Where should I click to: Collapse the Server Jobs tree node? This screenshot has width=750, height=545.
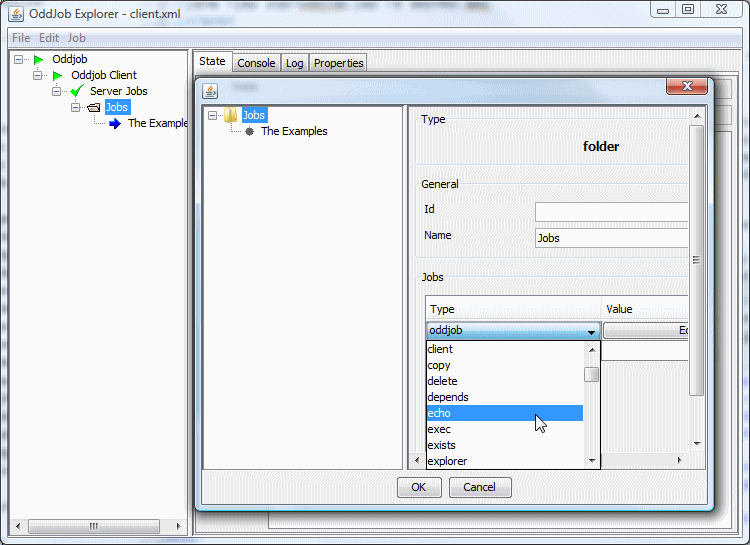coord(57,92)
